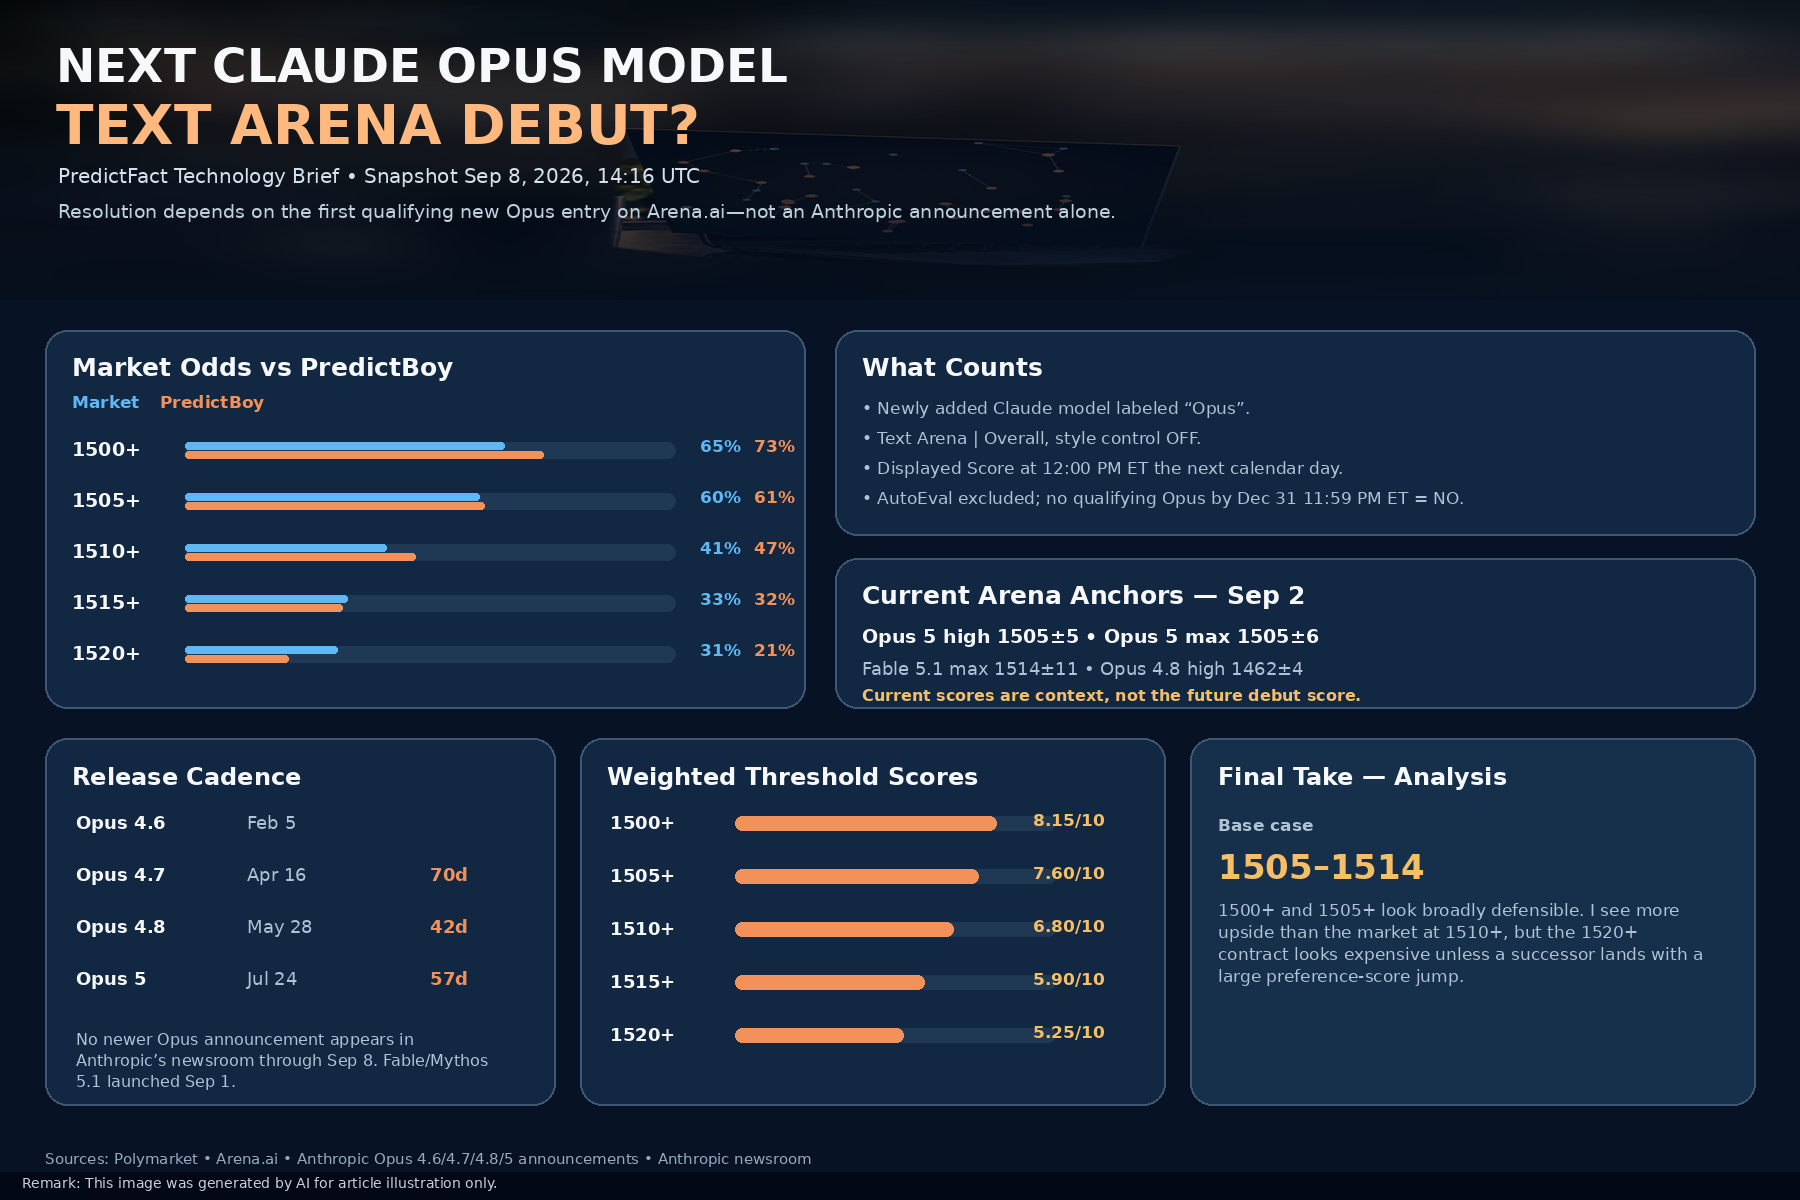Click the 'May 28' release date

(279, 927)
